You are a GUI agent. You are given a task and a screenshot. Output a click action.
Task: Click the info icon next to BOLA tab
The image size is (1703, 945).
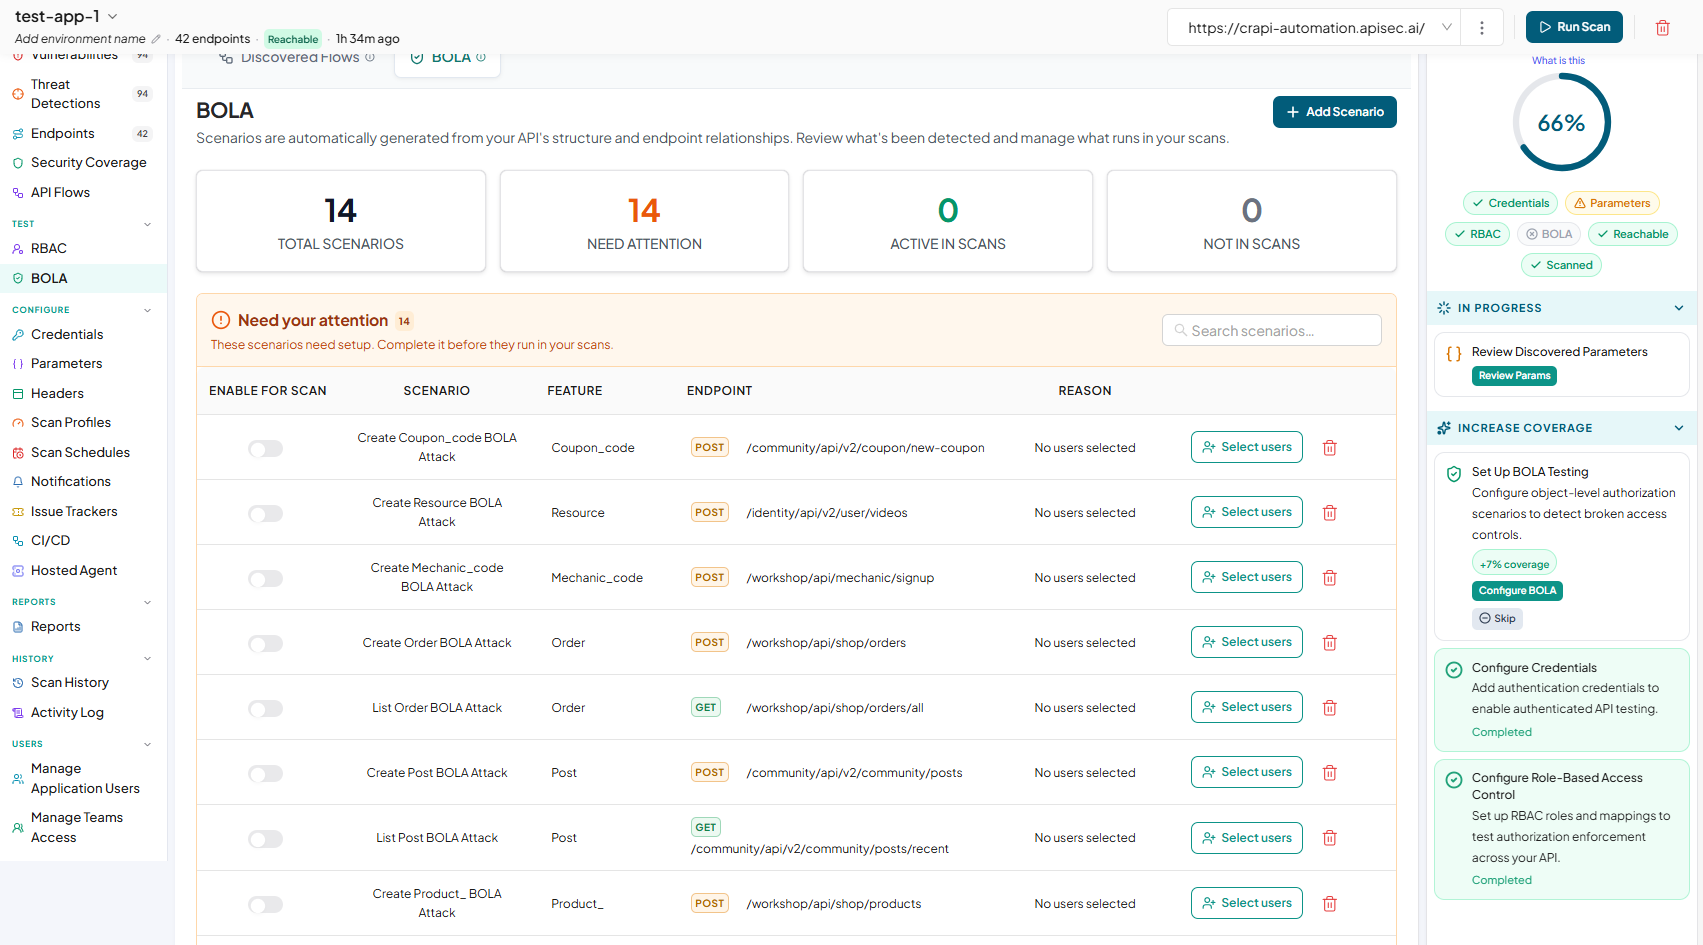[x=481, y=58]
